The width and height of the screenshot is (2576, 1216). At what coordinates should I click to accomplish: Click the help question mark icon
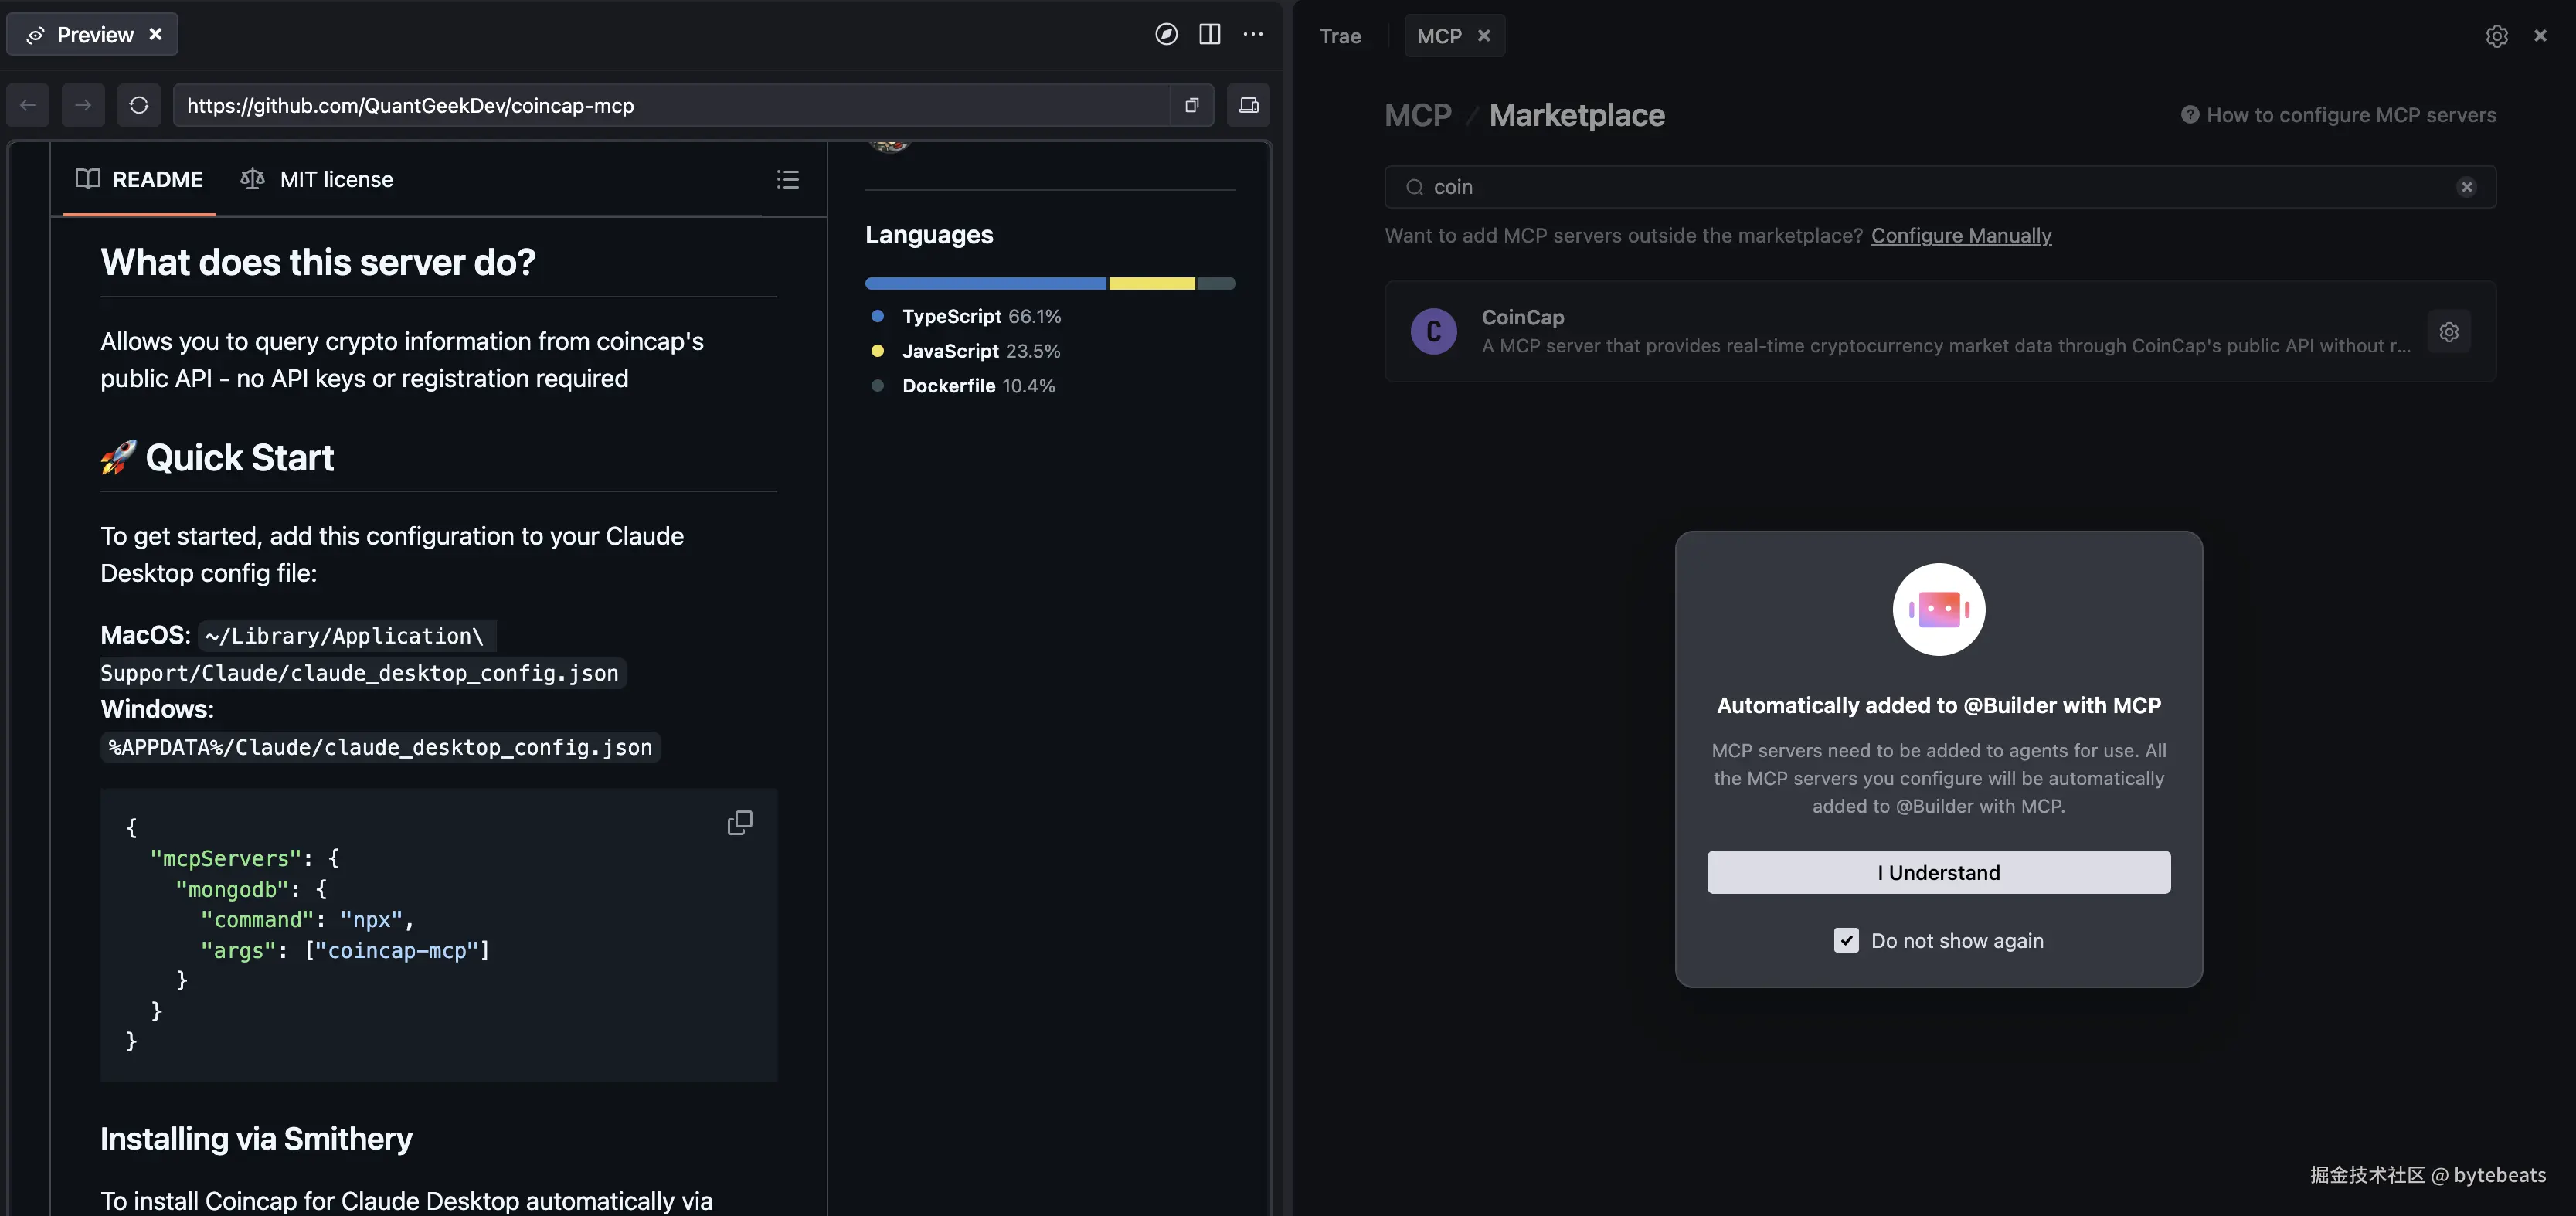(2190, 115)
